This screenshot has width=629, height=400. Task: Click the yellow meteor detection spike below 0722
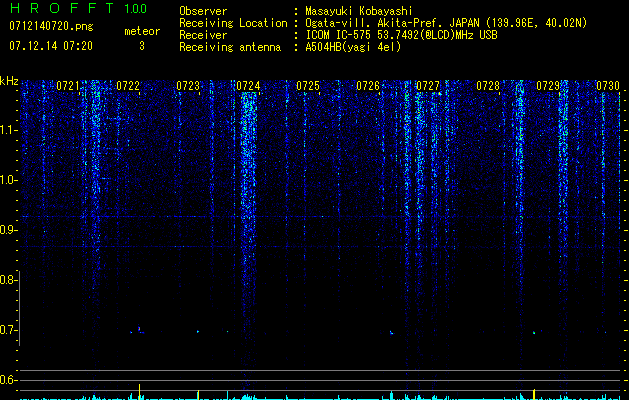tap(140, 392)
